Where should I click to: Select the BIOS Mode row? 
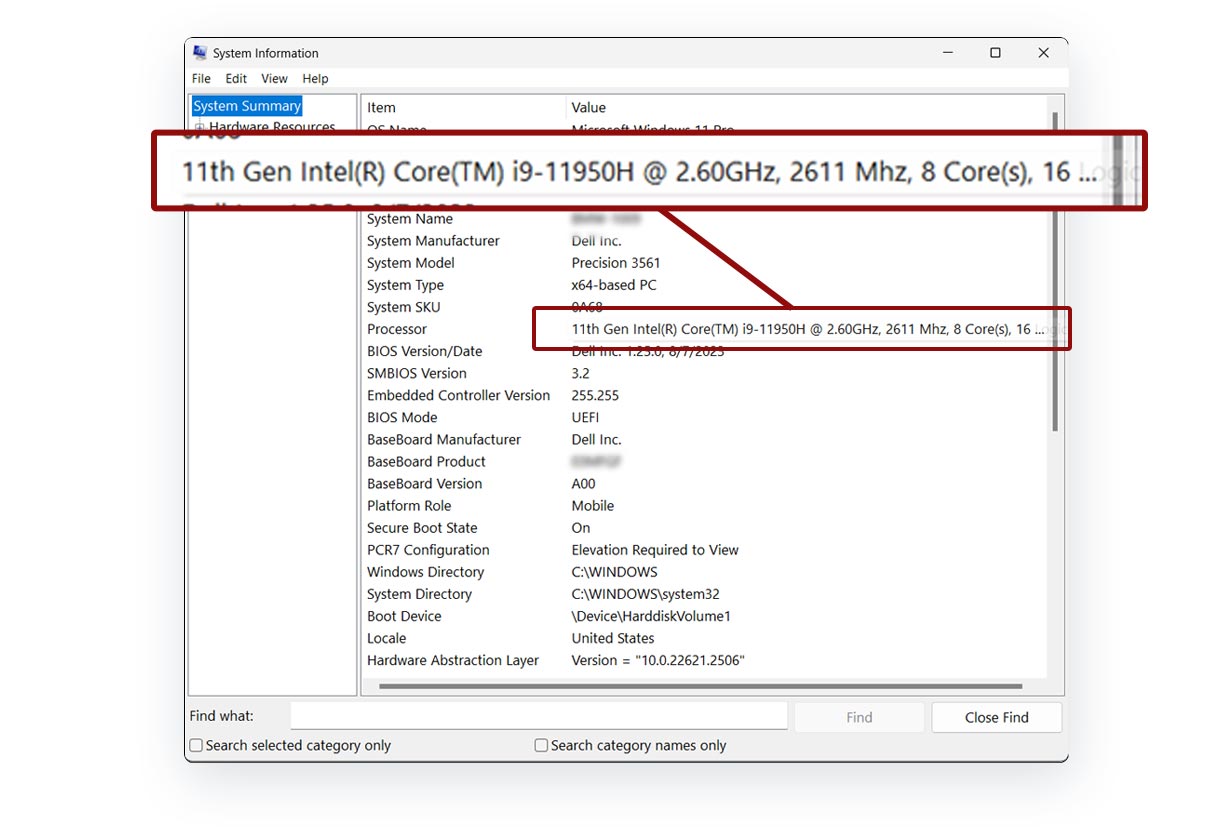click(x=704, y=417)
